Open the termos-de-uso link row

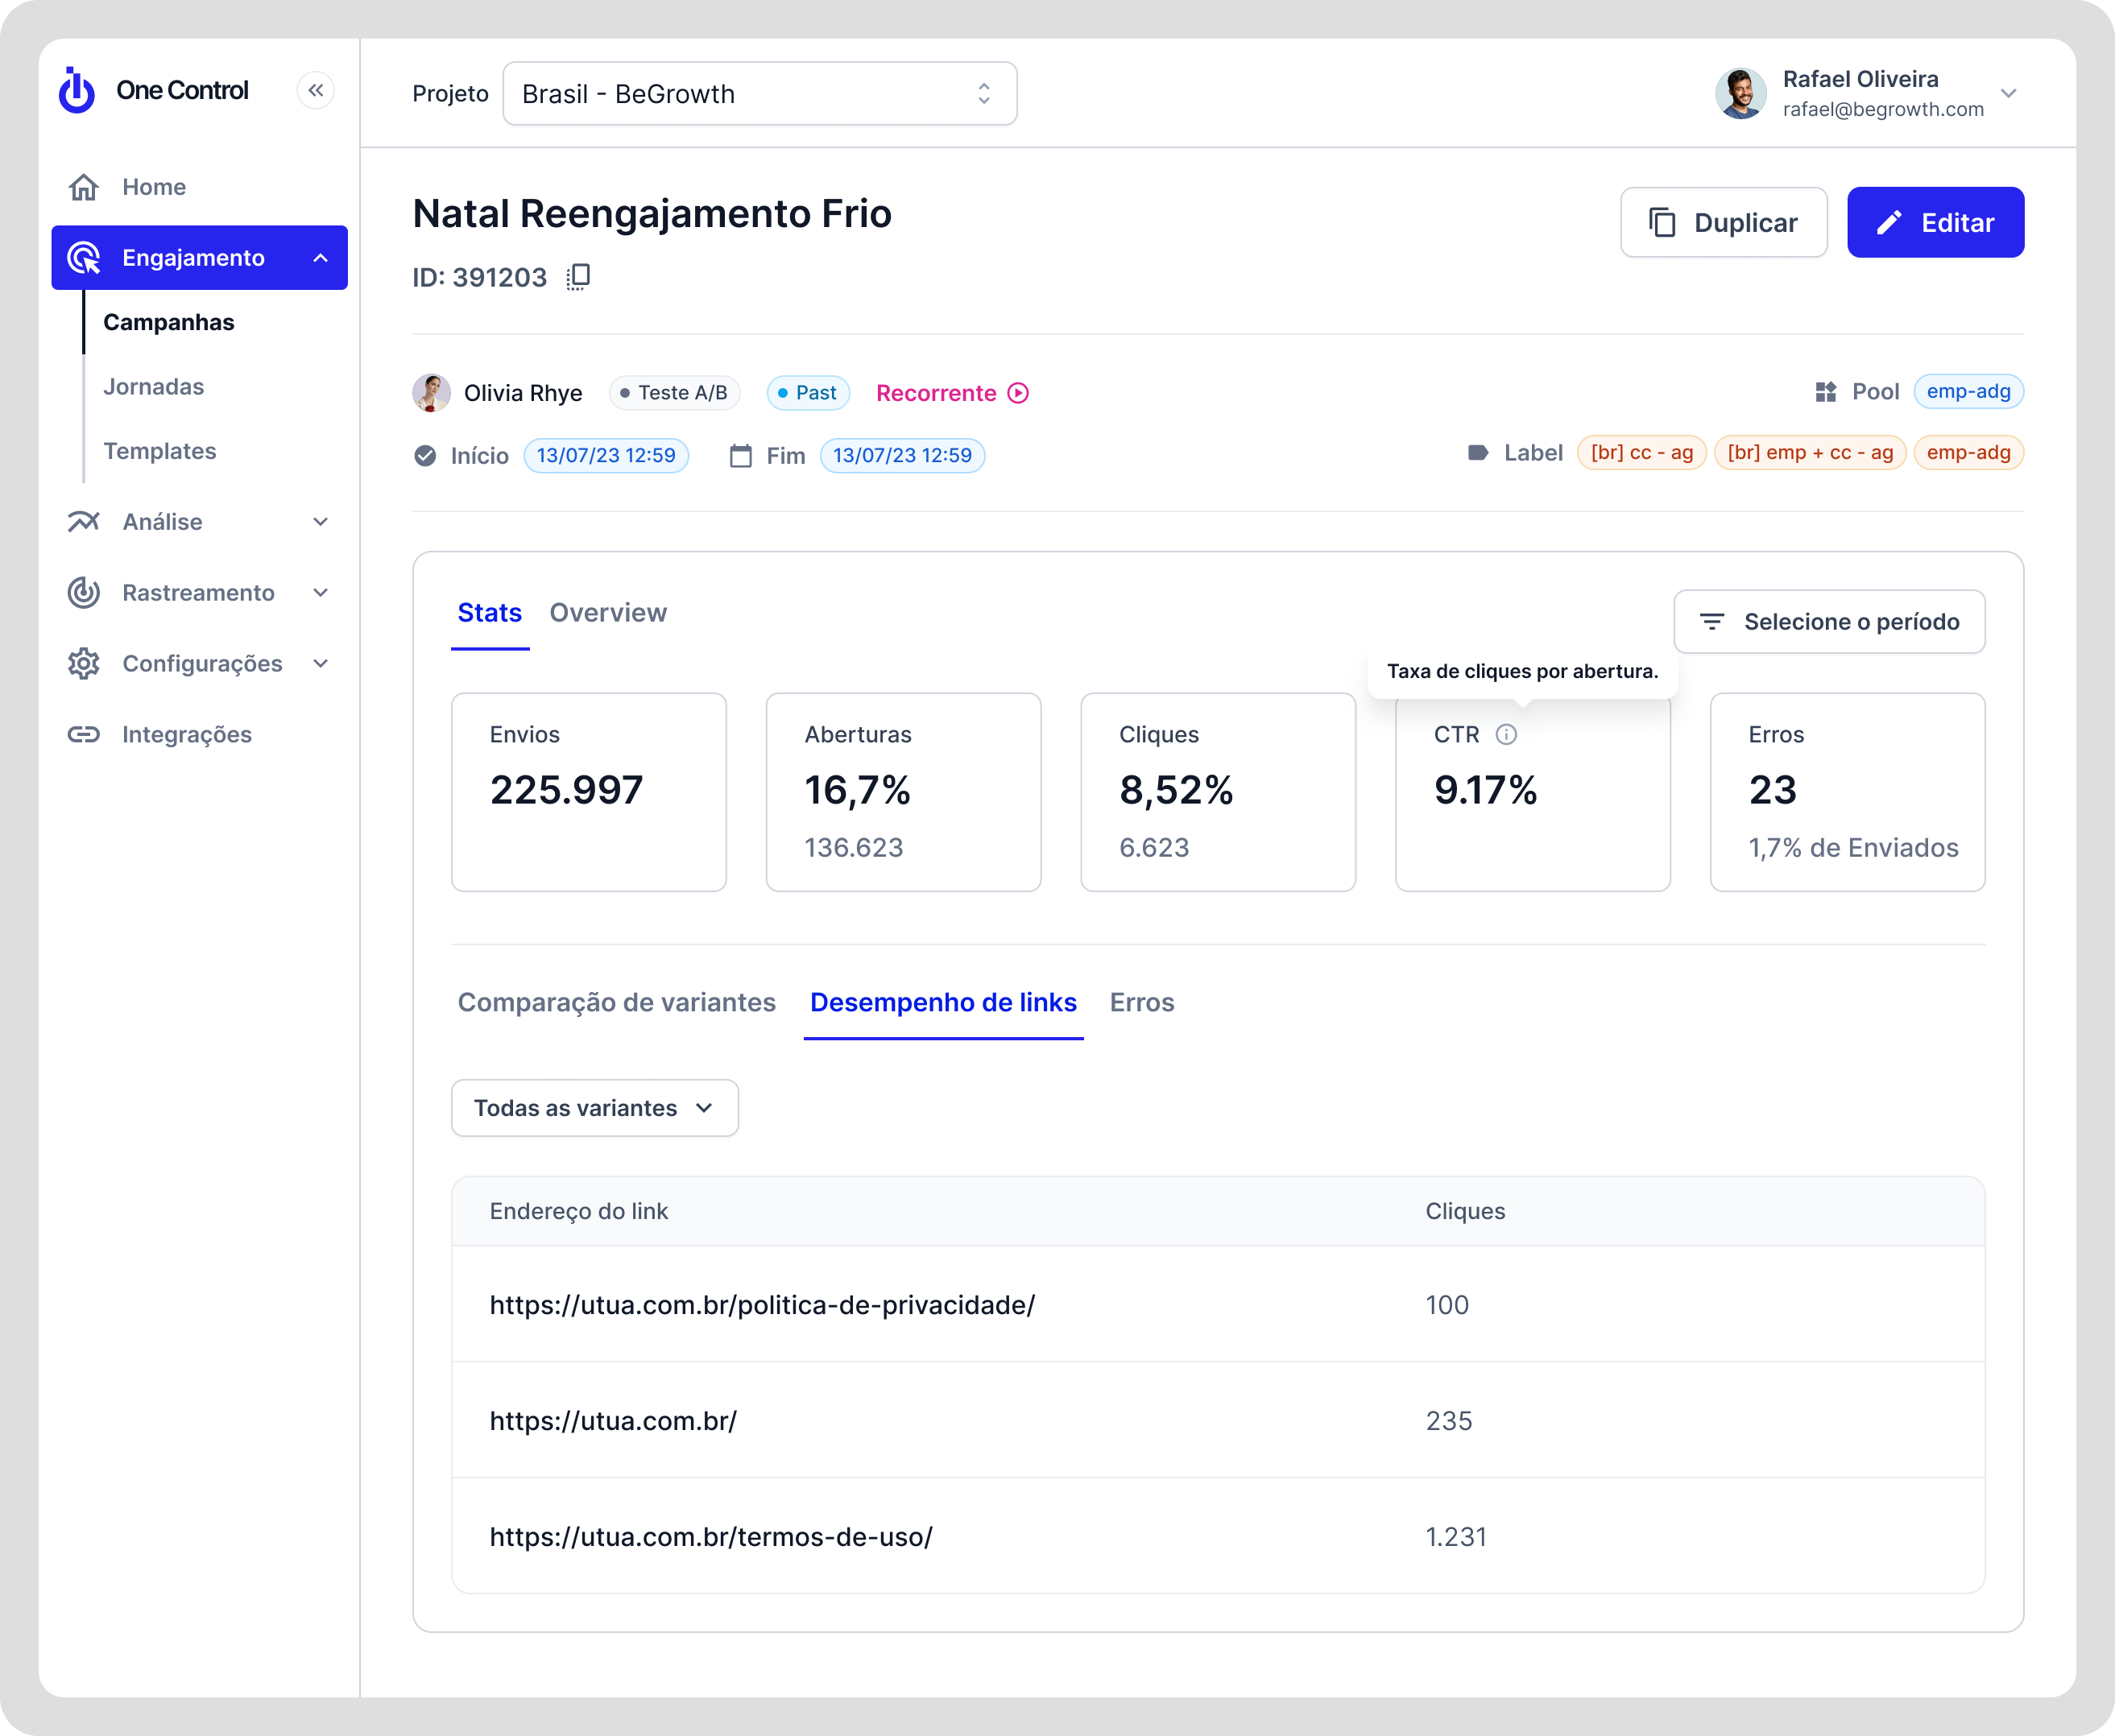[x=710, y=1537]
